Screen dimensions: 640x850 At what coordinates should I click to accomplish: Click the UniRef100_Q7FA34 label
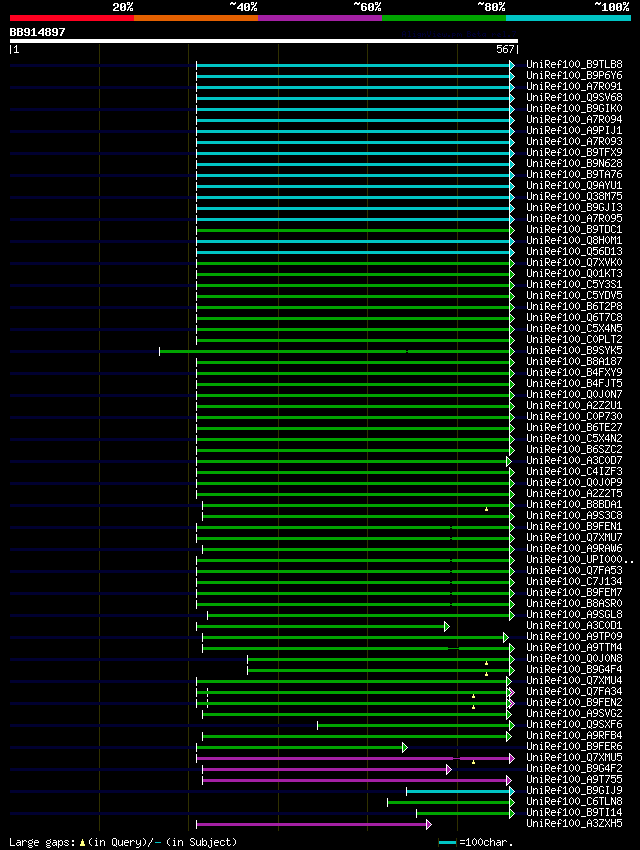574,692
